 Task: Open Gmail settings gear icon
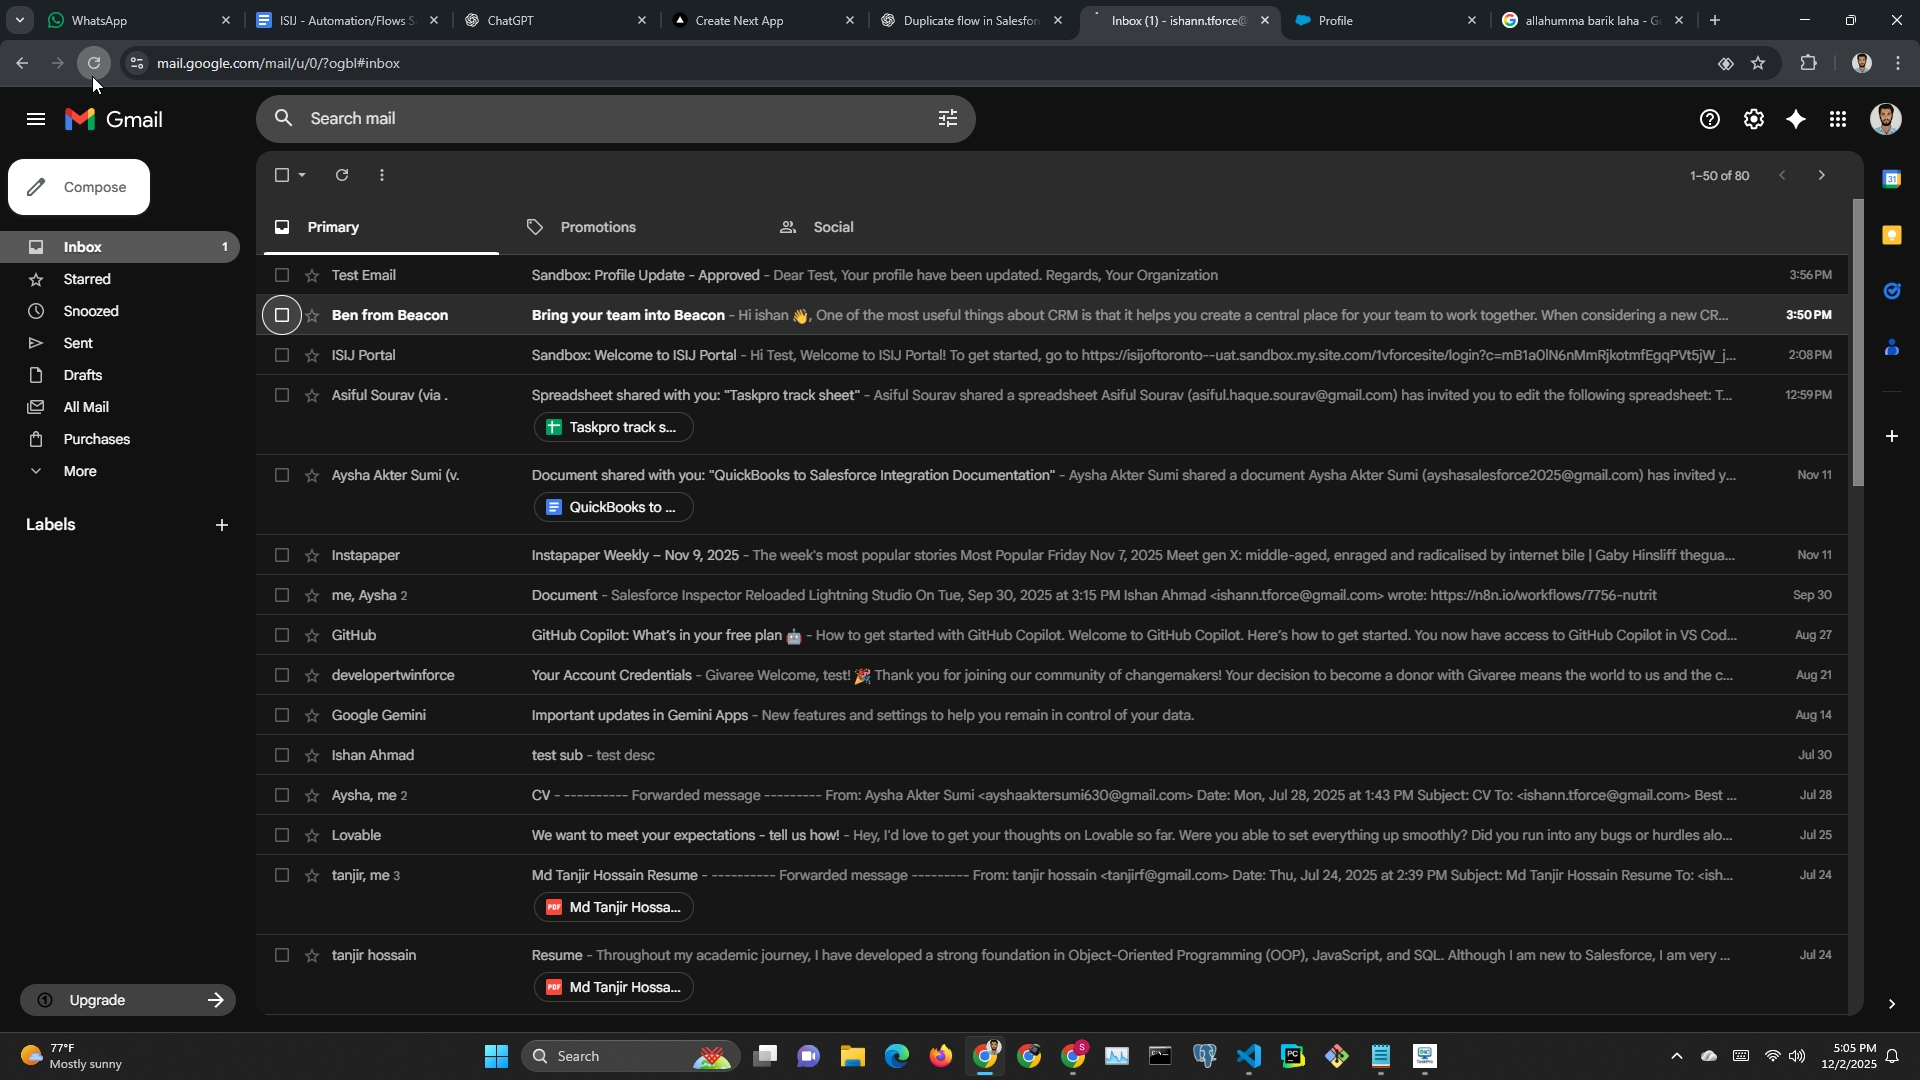1754,120
